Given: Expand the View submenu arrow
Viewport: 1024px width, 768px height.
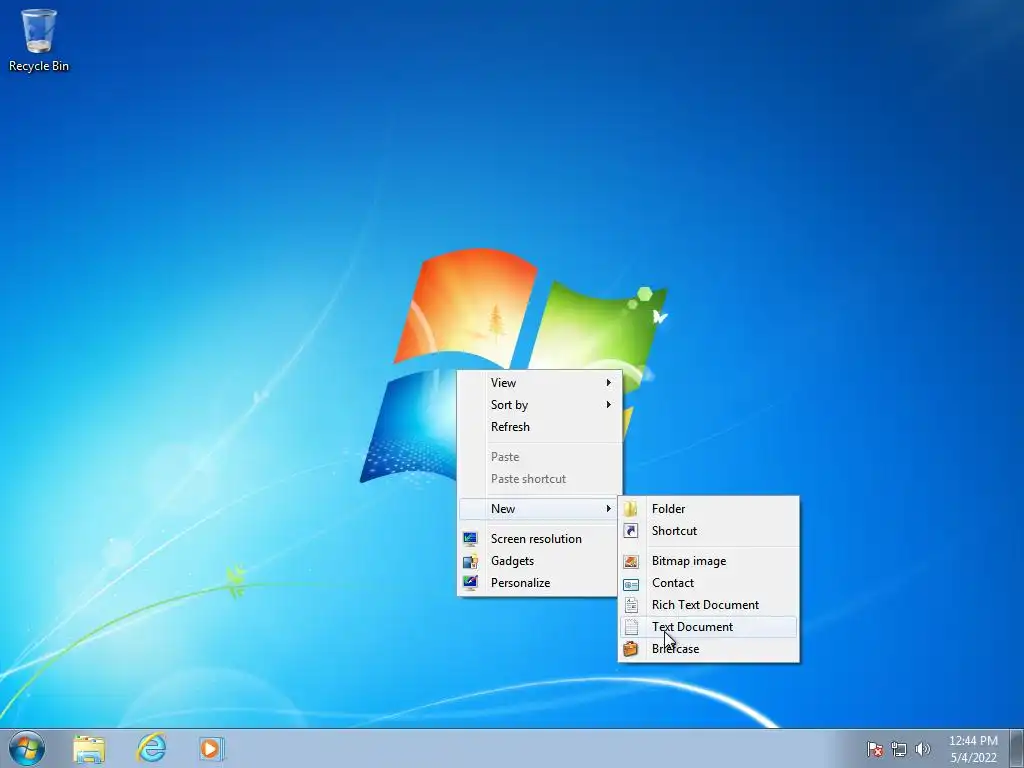Looking at the screenshot, I should 609,383.
